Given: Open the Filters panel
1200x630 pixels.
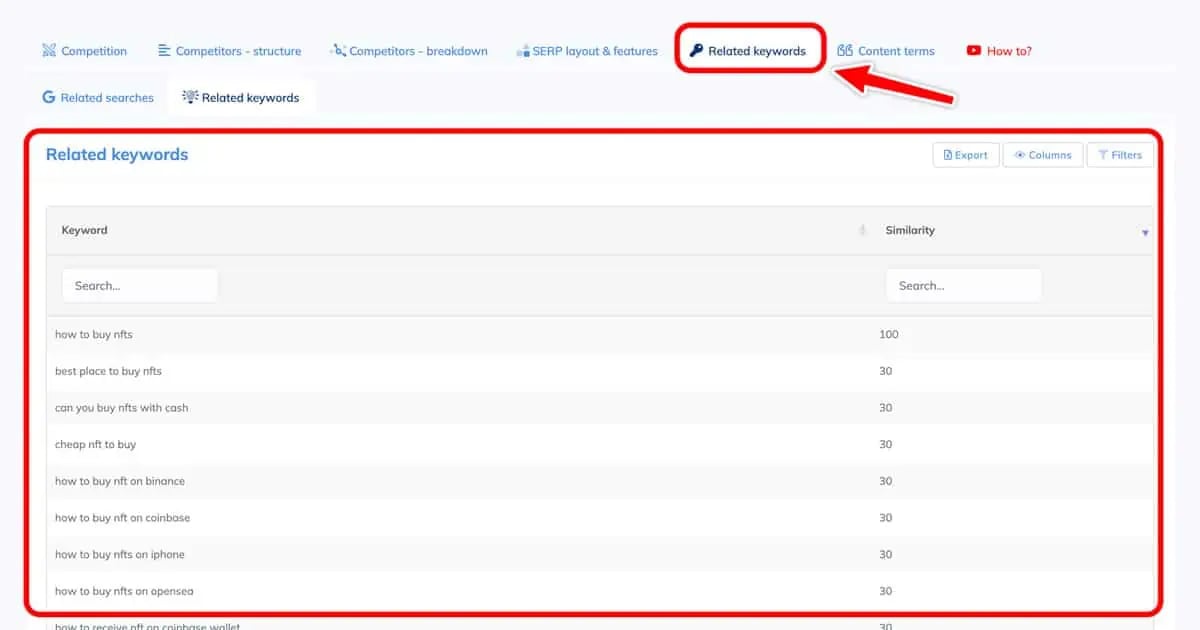Looking at the screenshot, I should pyautogui.click(x=1119, y=155).
